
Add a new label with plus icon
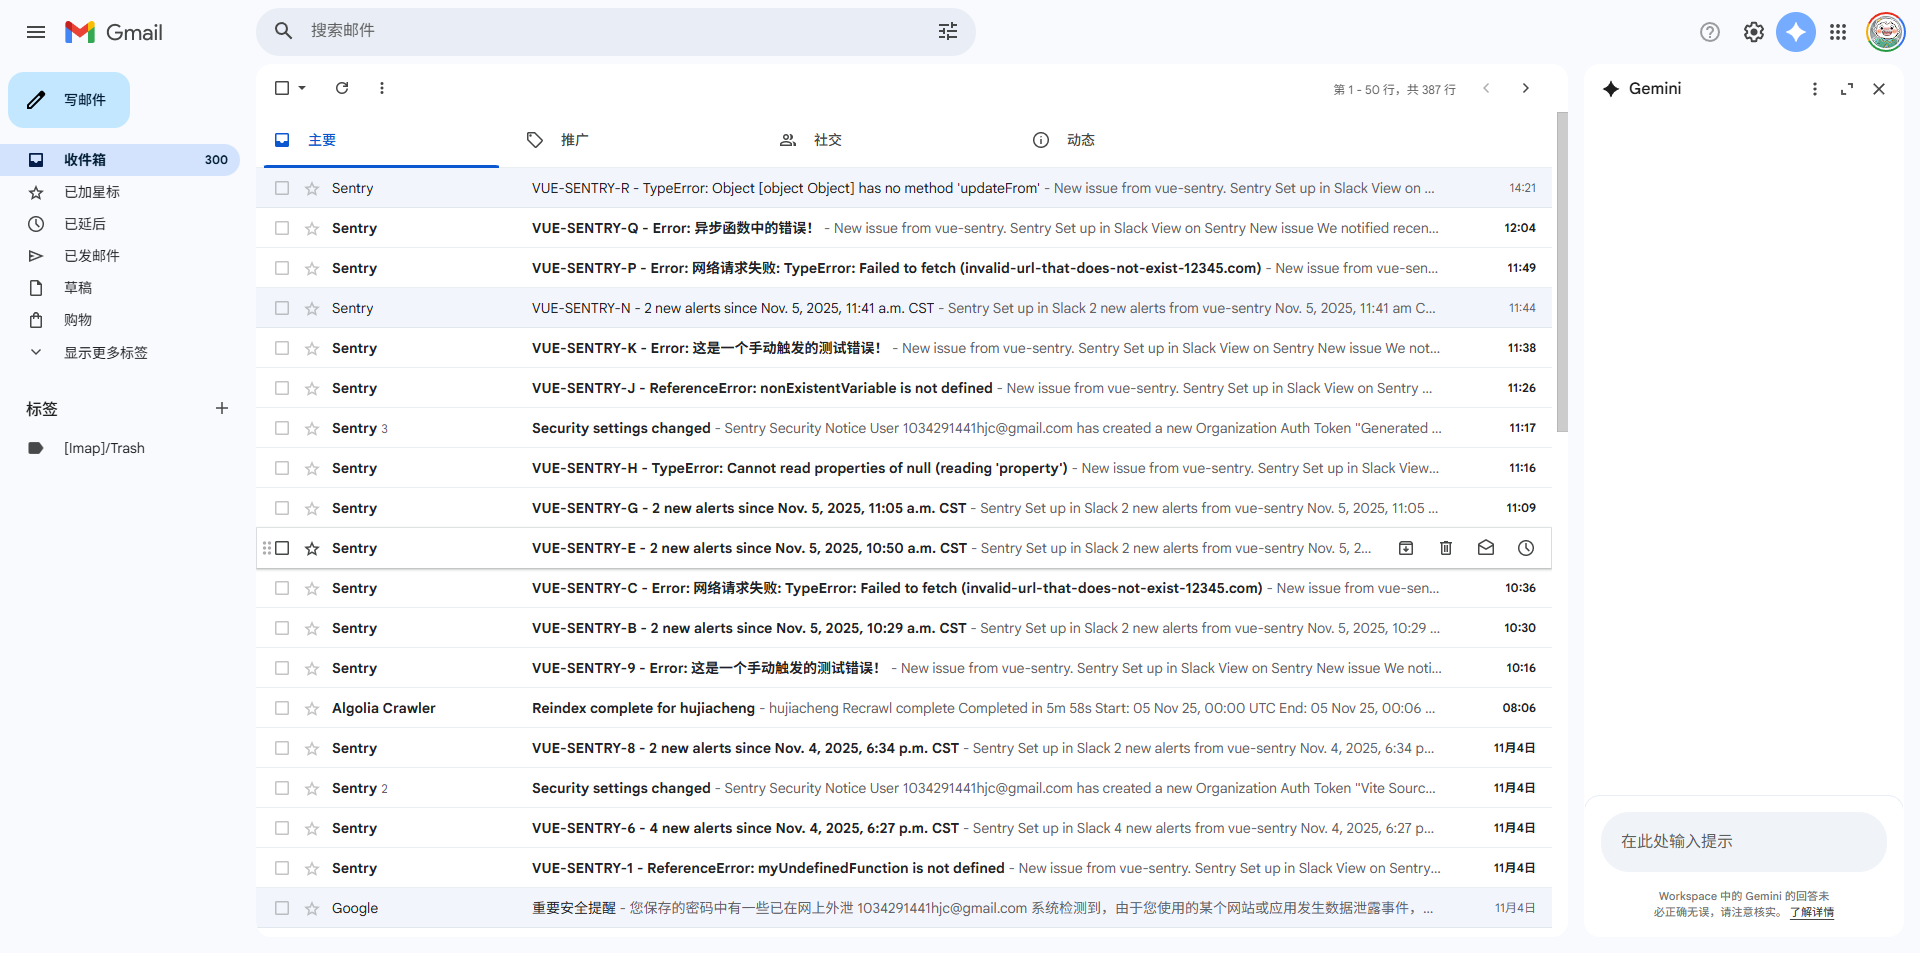(x=222, y=408)
